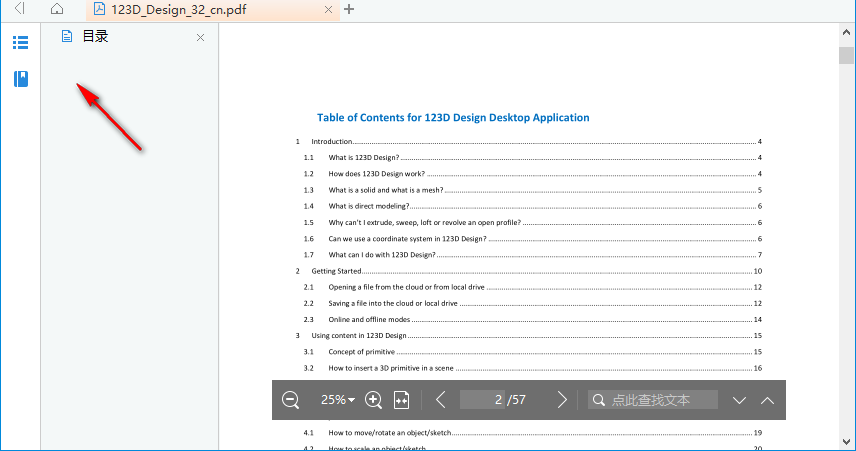
Task: Collapse the sidebar with the back arrow icon
Action: tap(20, 8)
